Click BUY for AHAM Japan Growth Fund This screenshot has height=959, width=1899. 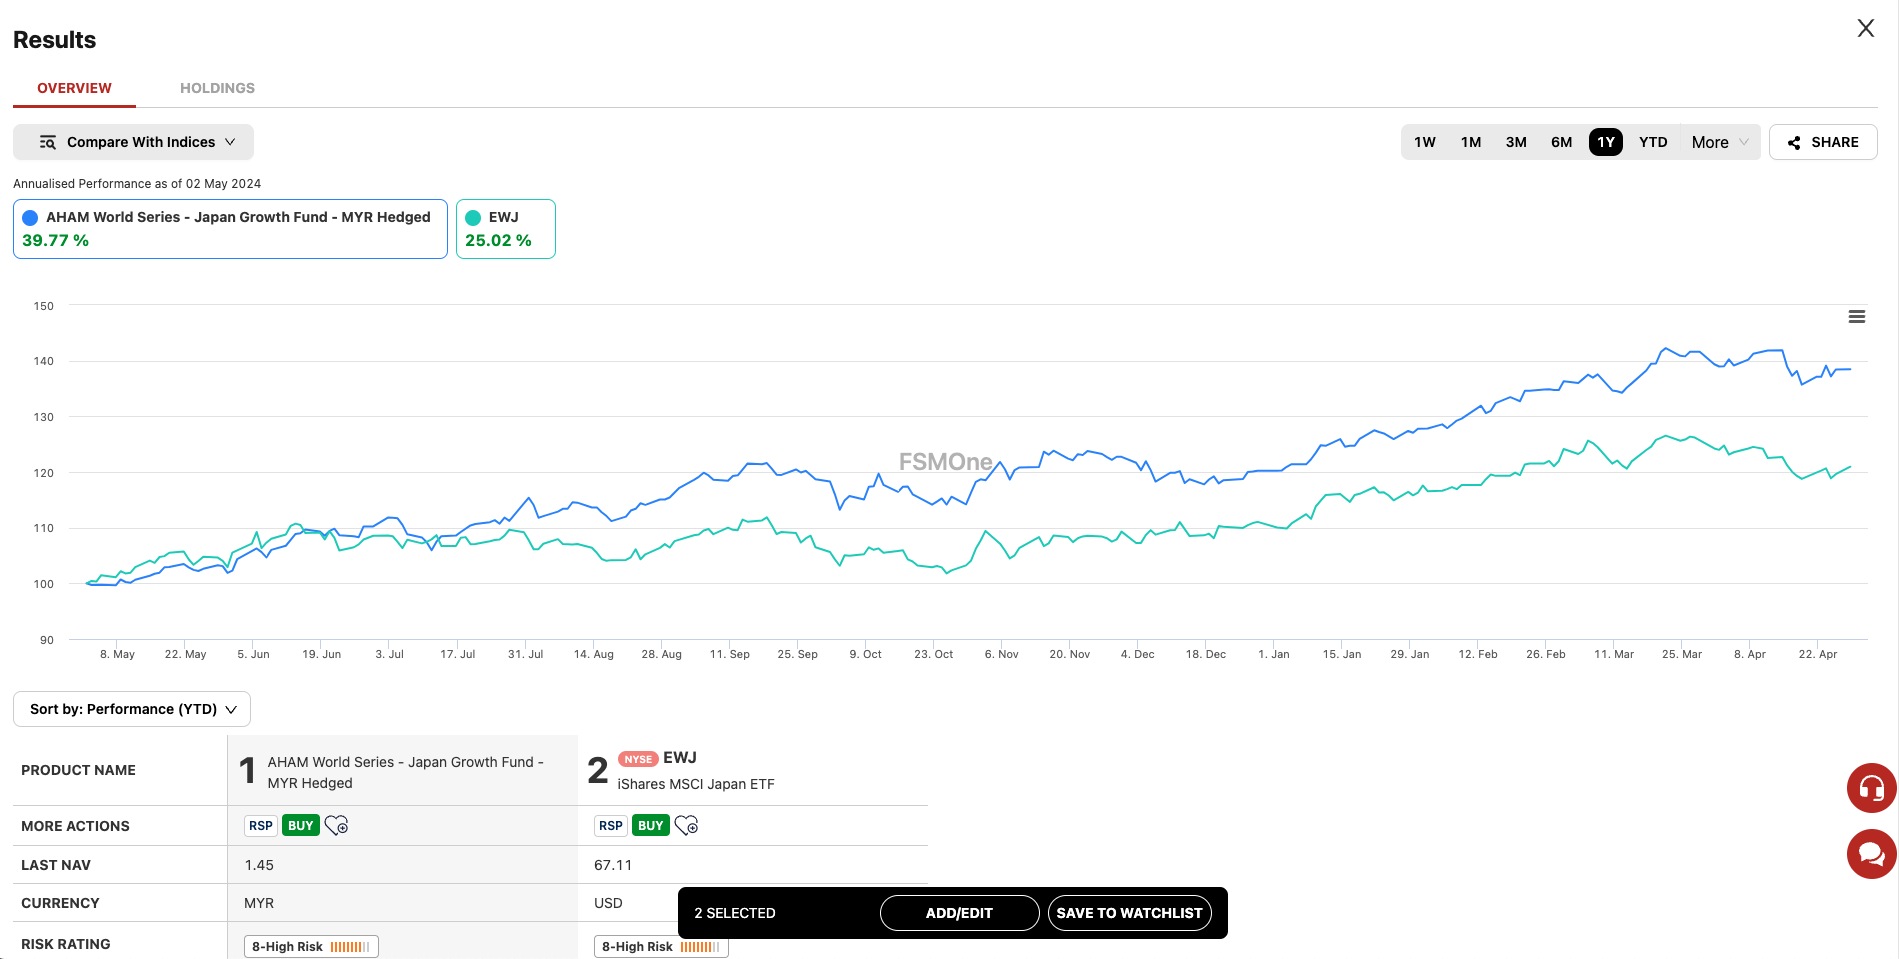tap(301, 826)
